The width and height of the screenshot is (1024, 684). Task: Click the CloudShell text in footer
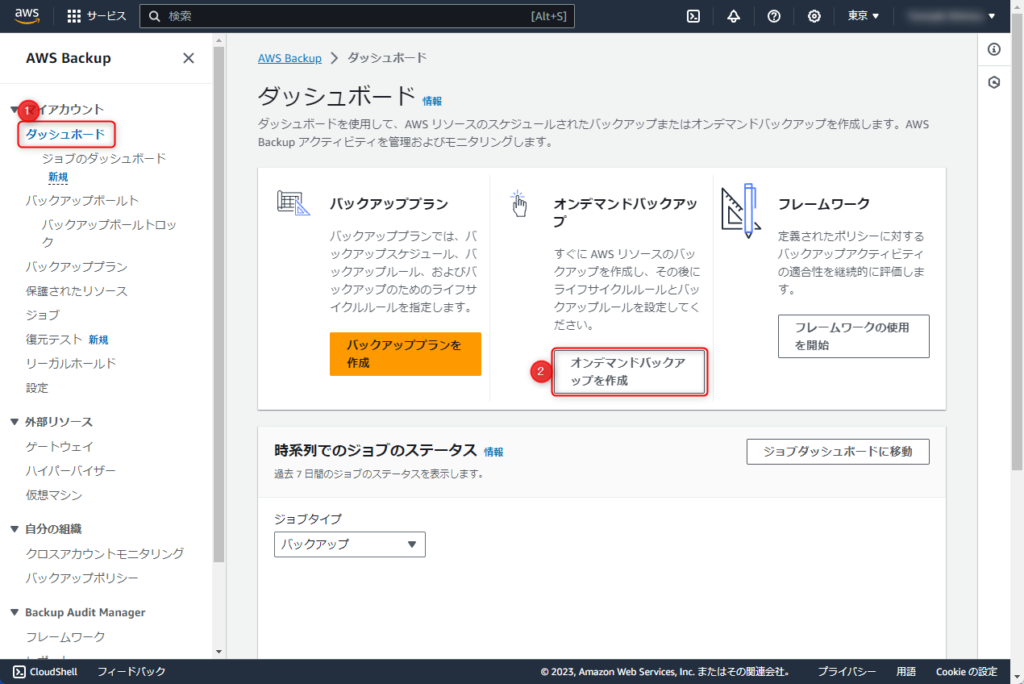(x=54, y=672)
